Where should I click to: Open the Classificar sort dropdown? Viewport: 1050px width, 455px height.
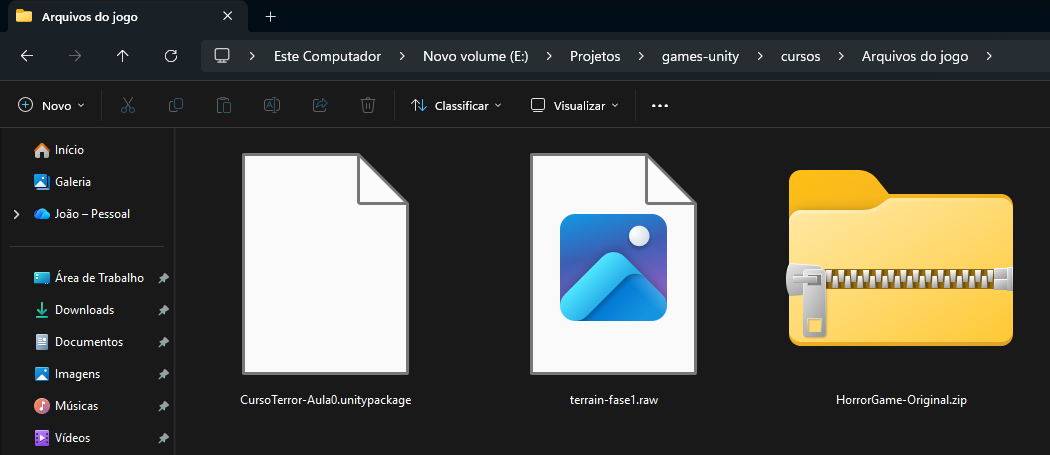click(456, 105)
